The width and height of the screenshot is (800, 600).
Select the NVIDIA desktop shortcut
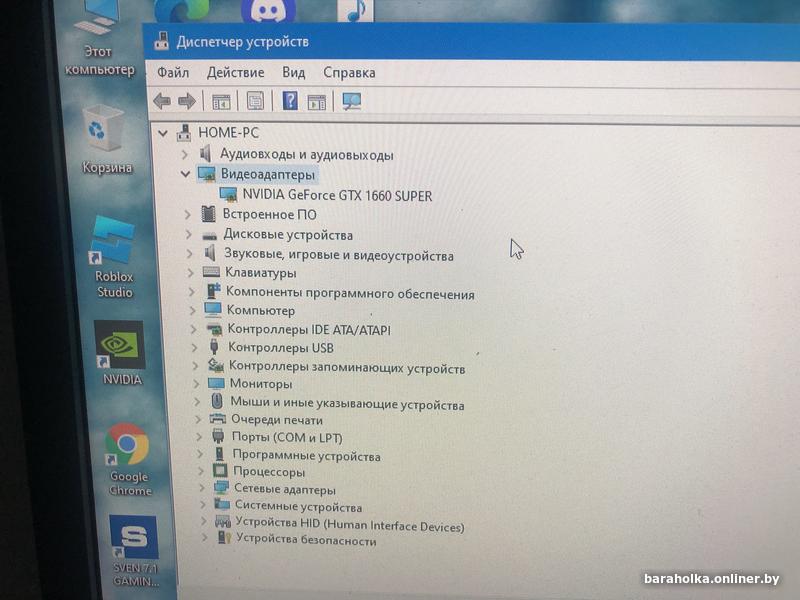[120, 353]
